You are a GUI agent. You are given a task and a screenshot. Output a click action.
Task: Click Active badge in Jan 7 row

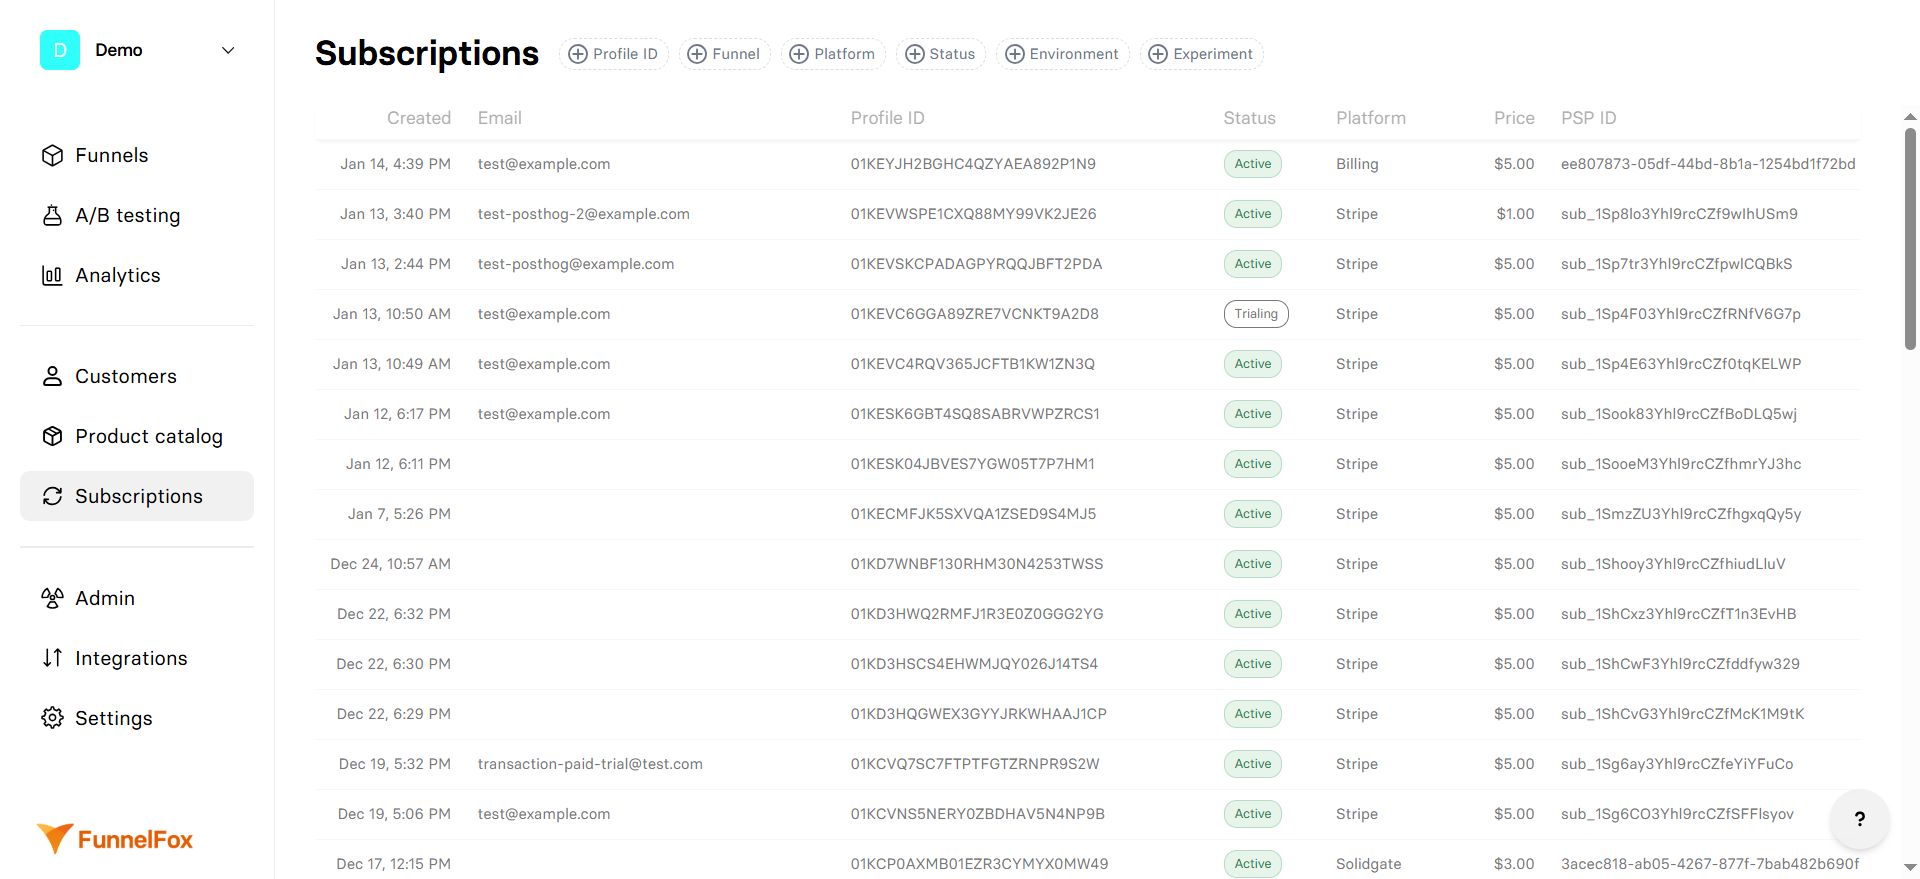(1253, 514)
